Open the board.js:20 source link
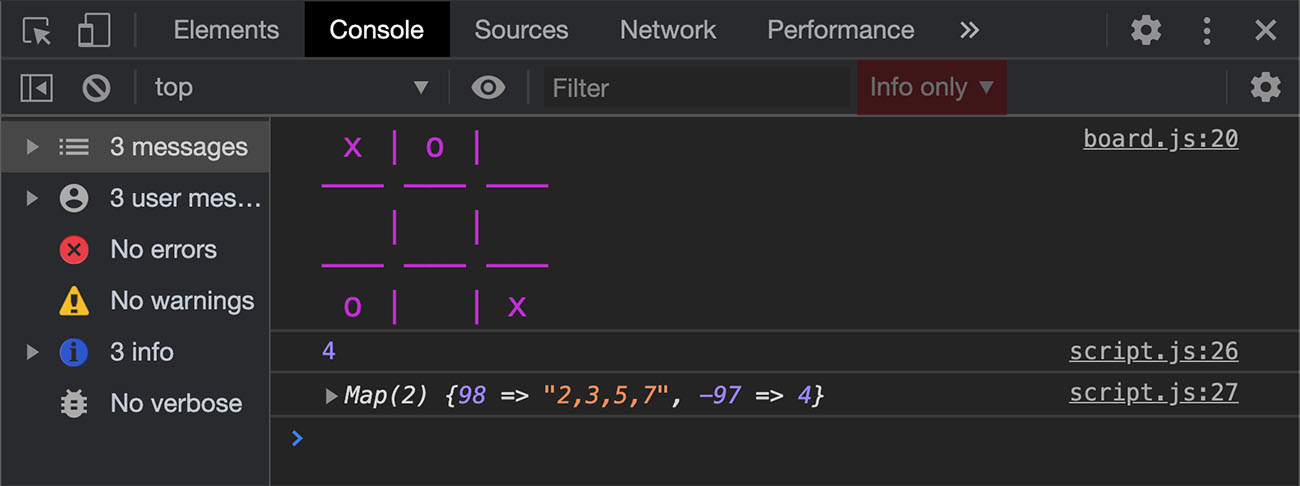The image size is (1300, 486). 1160,139
